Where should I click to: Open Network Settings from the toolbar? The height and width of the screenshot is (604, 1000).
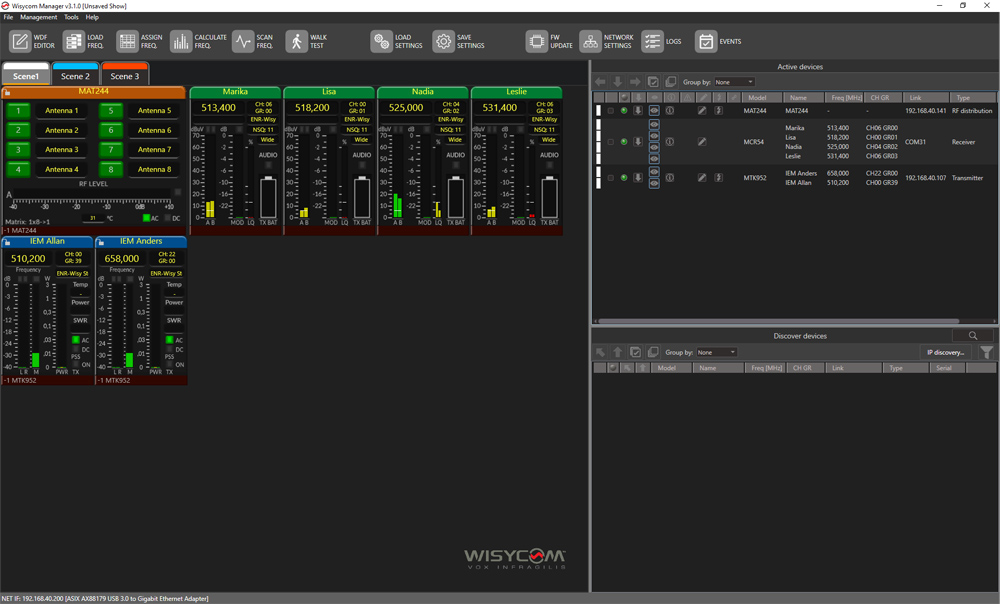coord(591,41)
